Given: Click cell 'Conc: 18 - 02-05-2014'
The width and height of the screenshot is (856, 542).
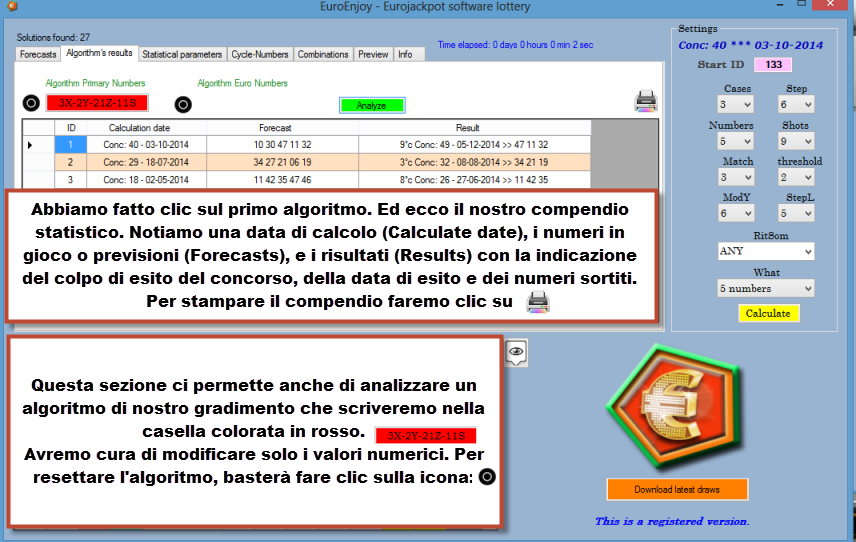Looking at the screenshot, I should [x=146, y=180].
